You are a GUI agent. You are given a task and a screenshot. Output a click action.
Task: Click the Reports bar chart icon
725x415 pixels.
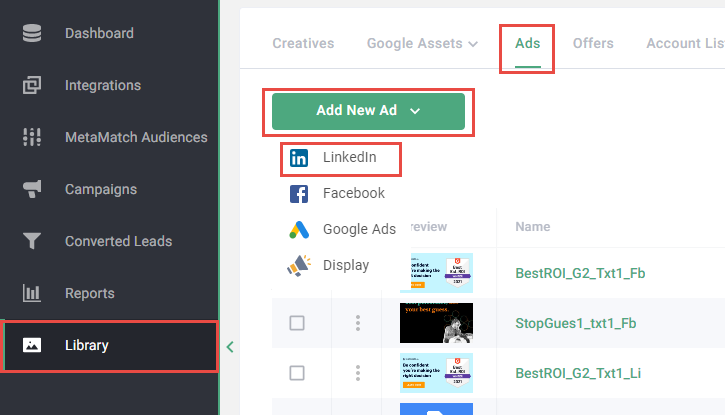(32, 293)
